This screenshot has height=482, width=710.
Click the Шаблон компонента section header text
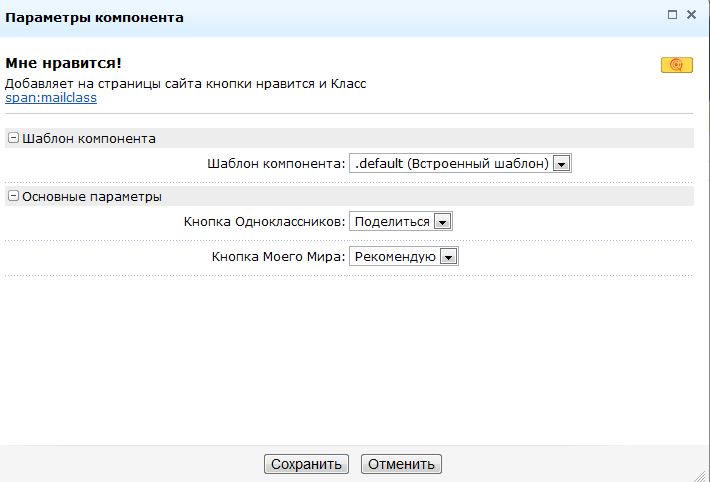coord(88,138)
